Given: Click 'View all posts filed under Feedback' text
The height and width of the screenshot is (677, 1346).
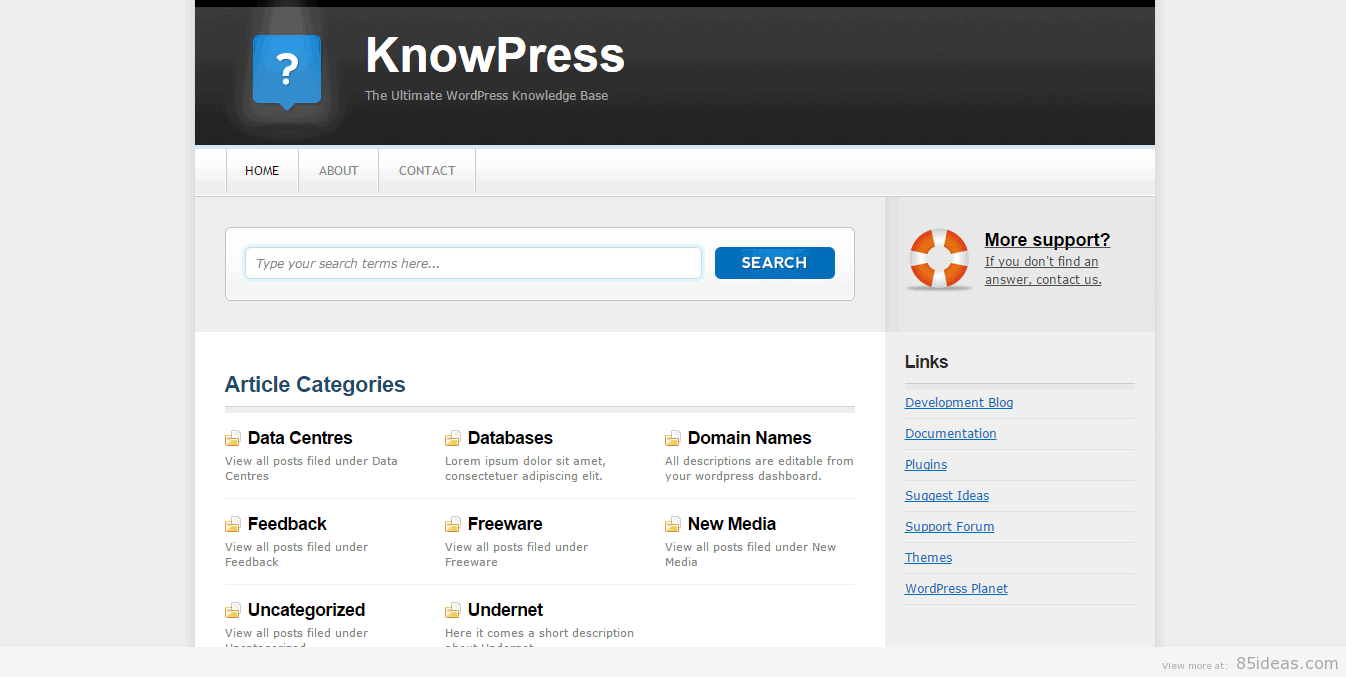Looking at the screenshot, I should coord(296,555).
